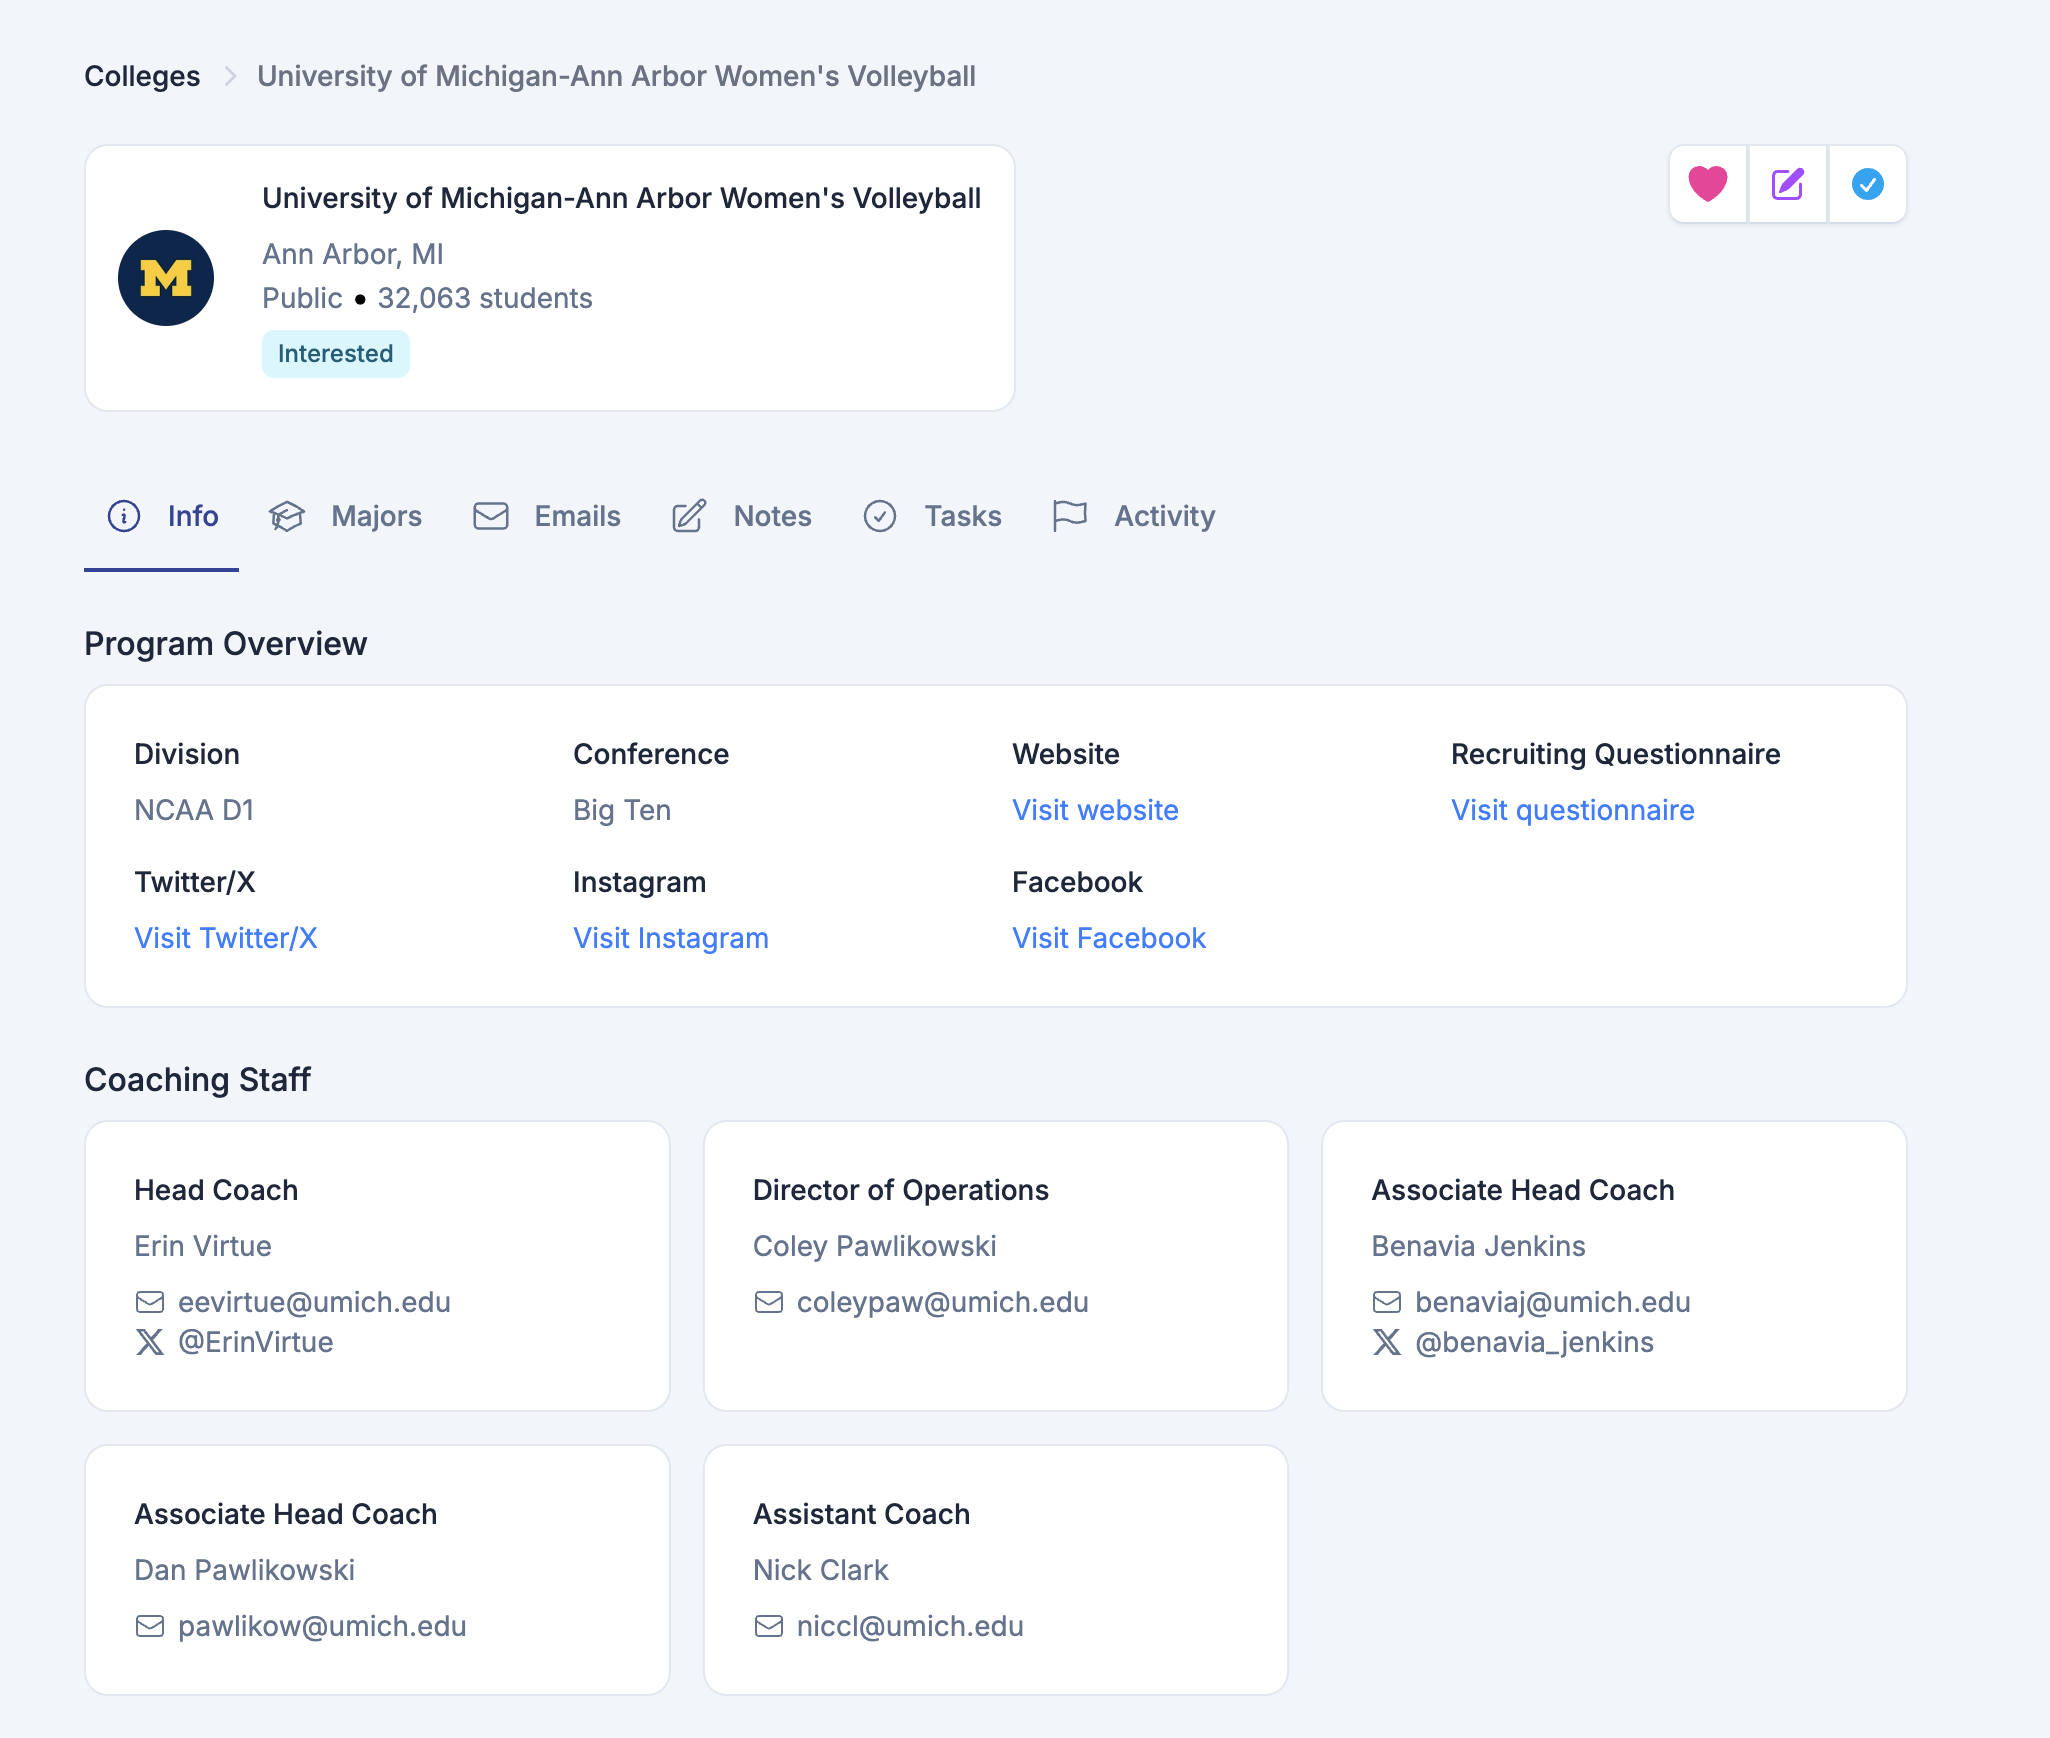Click the envelope icon beside pawlikow@umich.edu

150,1626
